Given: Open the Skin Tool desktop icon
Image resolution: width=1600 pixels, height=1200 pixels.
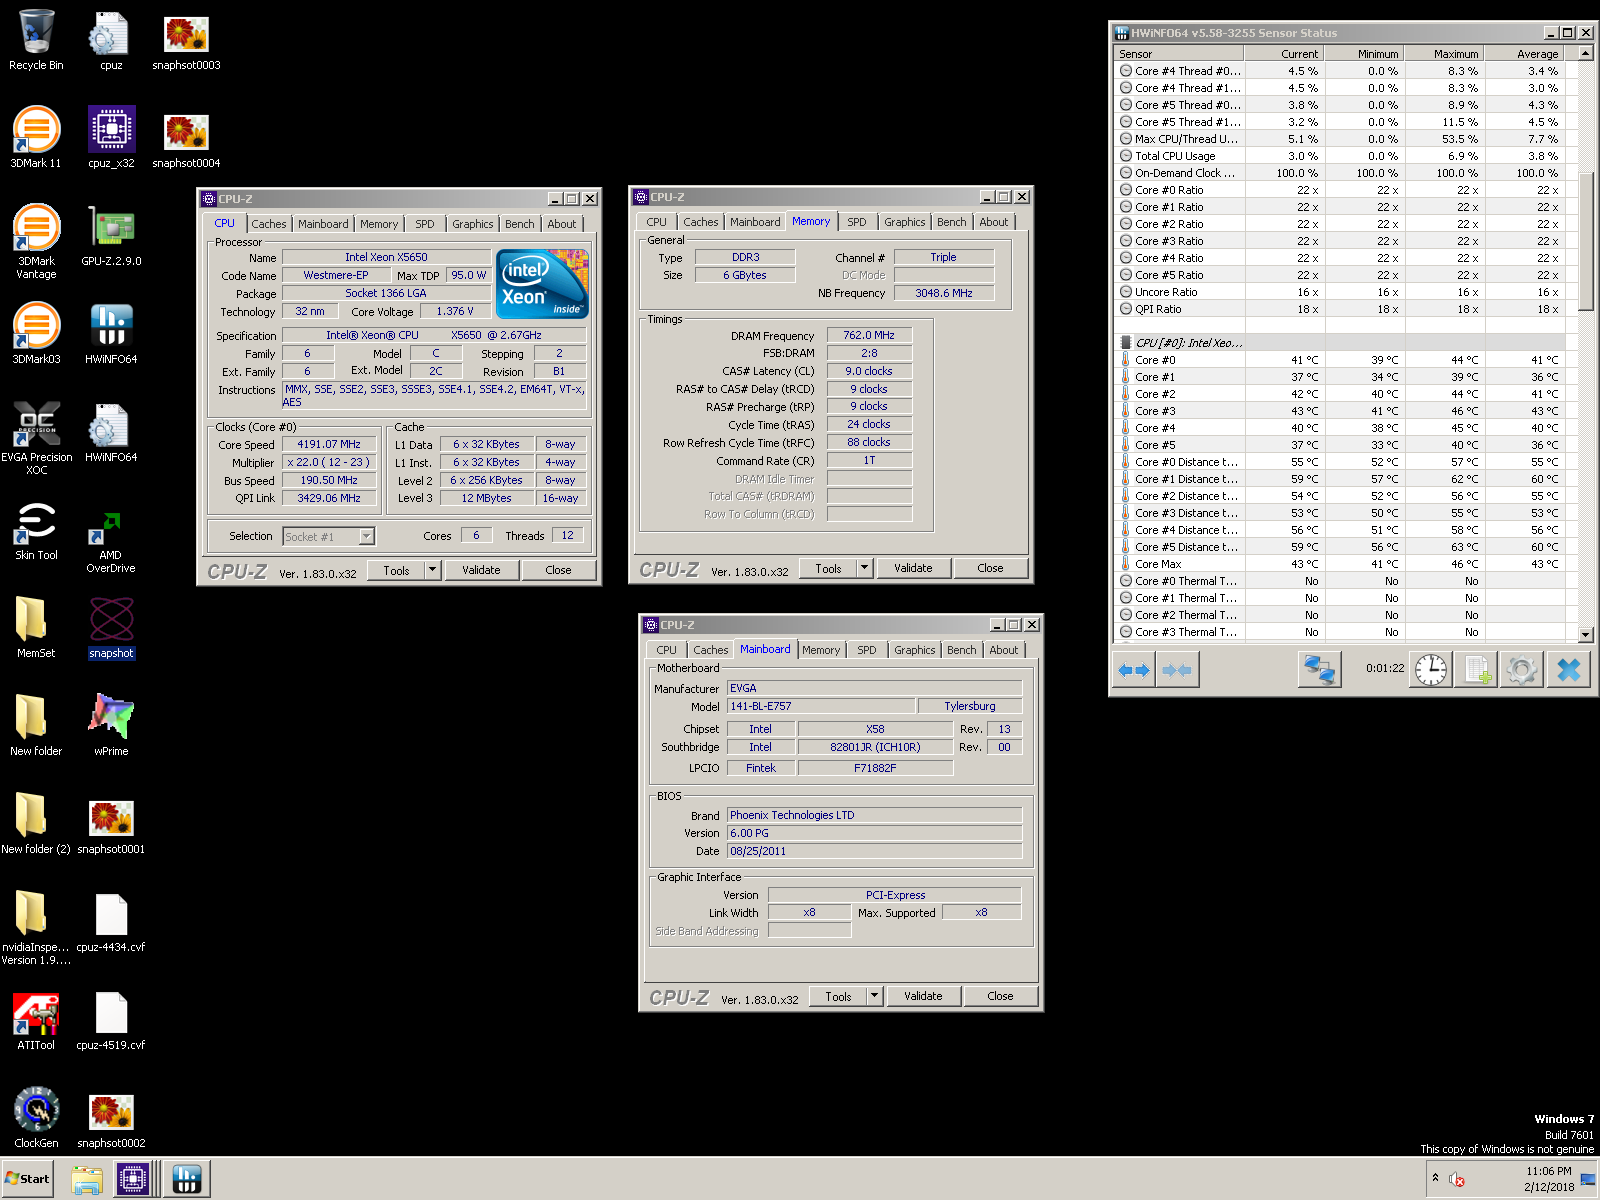Looking at the screenshot, I should (36, 530).
